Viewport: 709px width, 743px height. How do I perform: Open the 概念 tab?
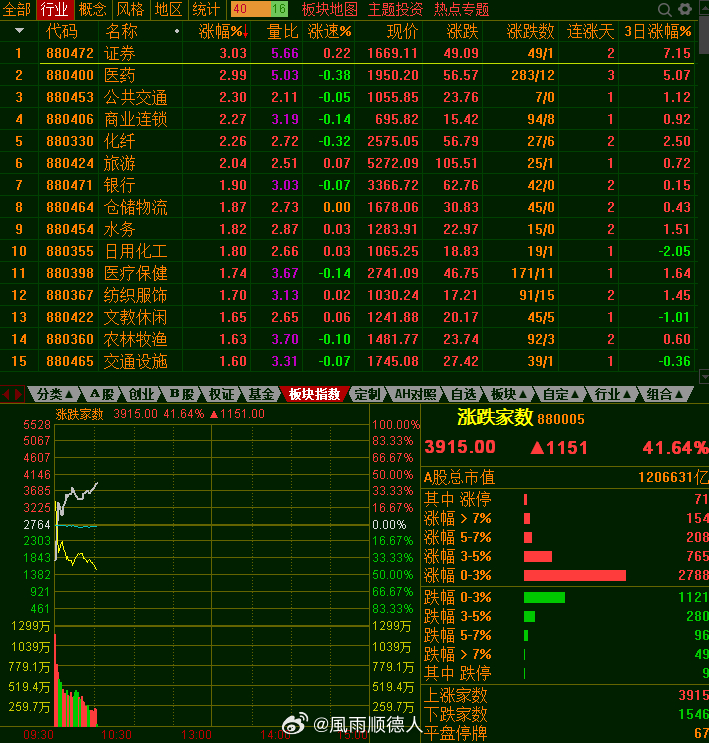click(92, 9)
